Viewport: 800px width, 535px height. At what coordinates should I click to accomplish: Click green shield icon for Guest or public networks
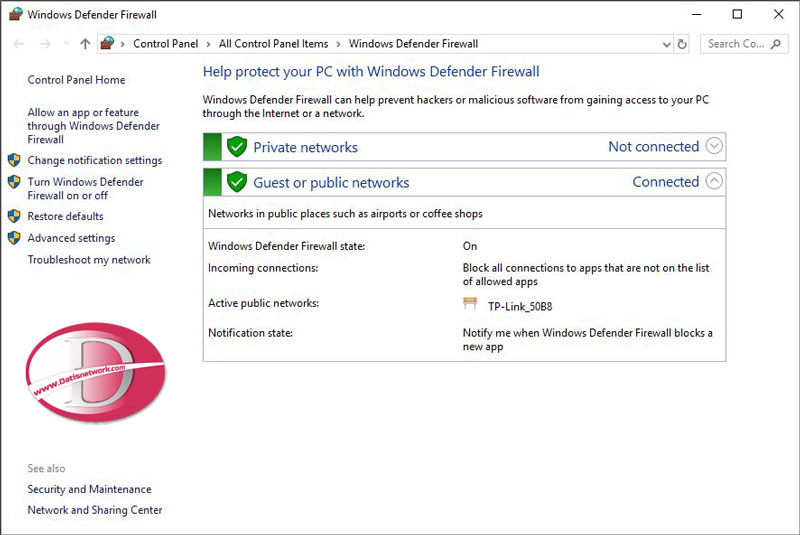pos(237,182)
